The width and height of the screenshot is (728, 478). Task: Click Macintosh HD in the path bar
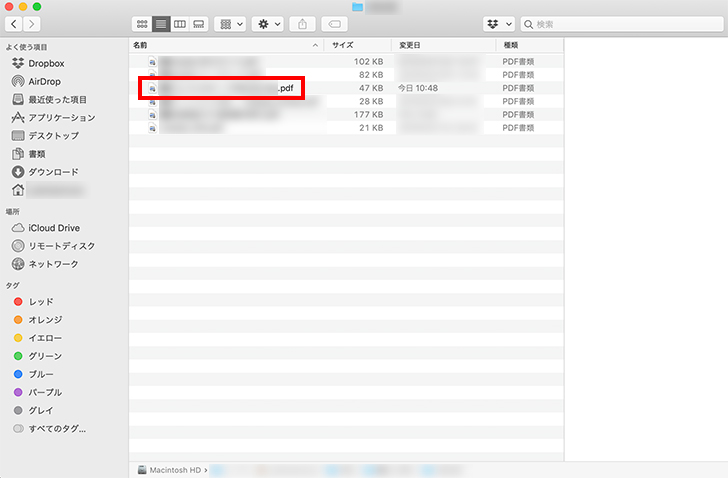[x=170, y=470]
